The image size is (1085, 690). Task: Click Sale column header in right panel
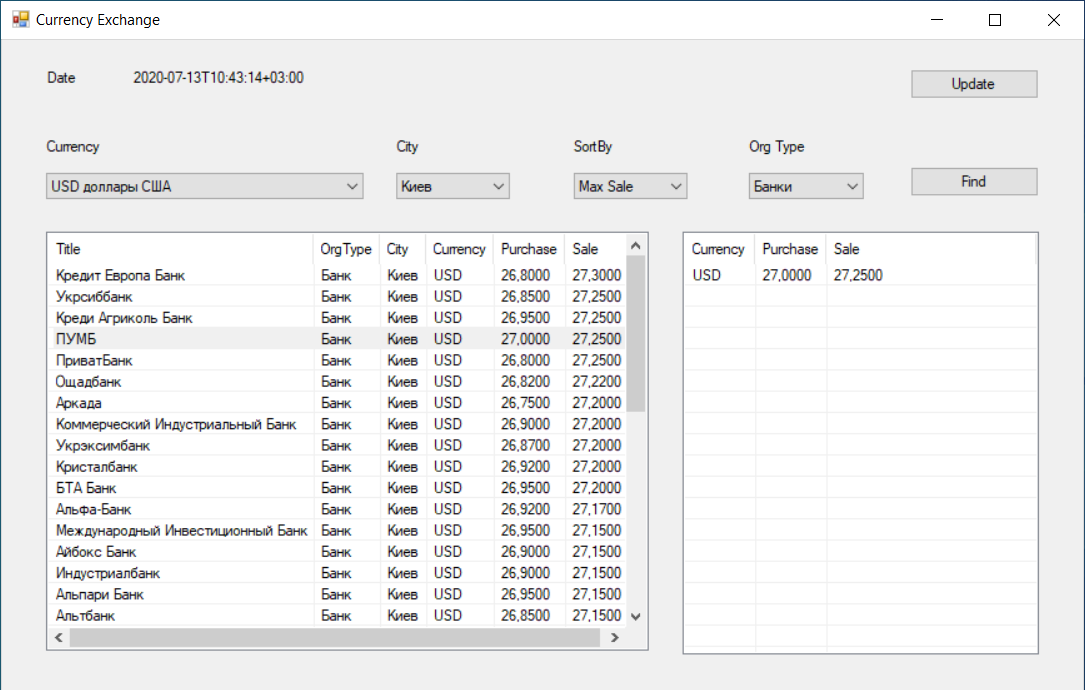tap(930, 249)
